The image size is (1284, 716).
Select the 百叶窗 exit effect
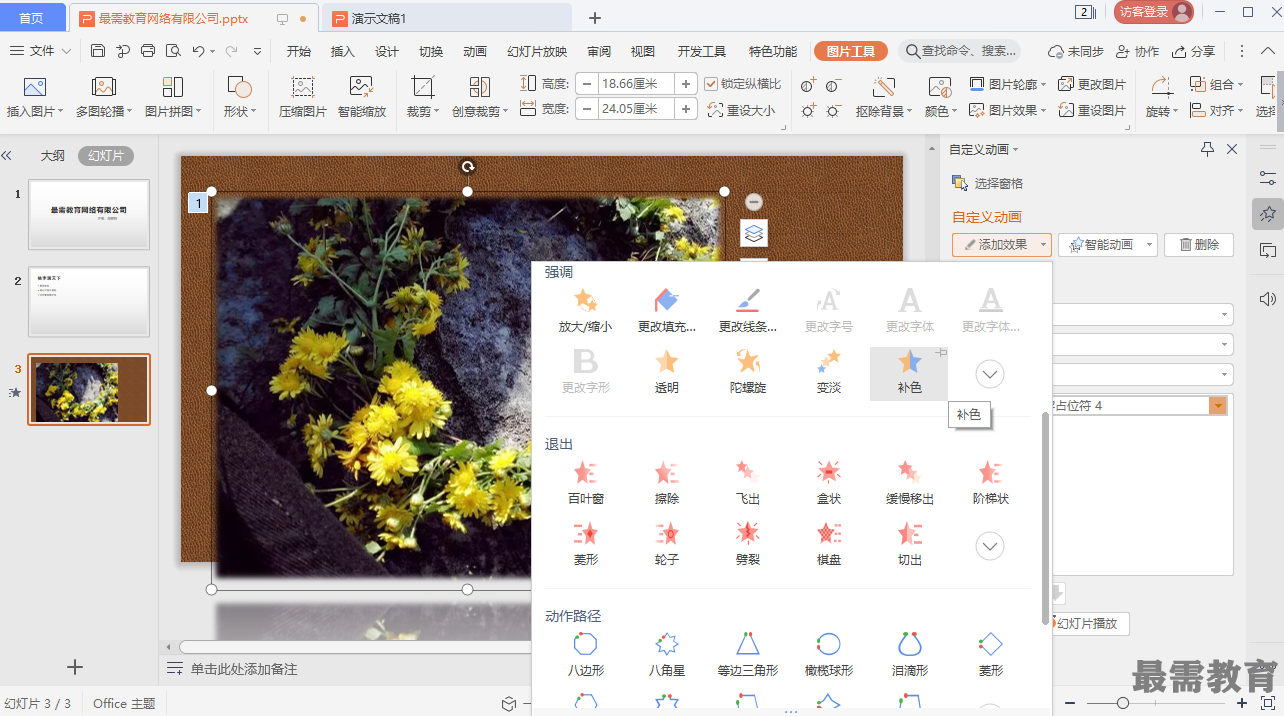(x=585, y=483)
